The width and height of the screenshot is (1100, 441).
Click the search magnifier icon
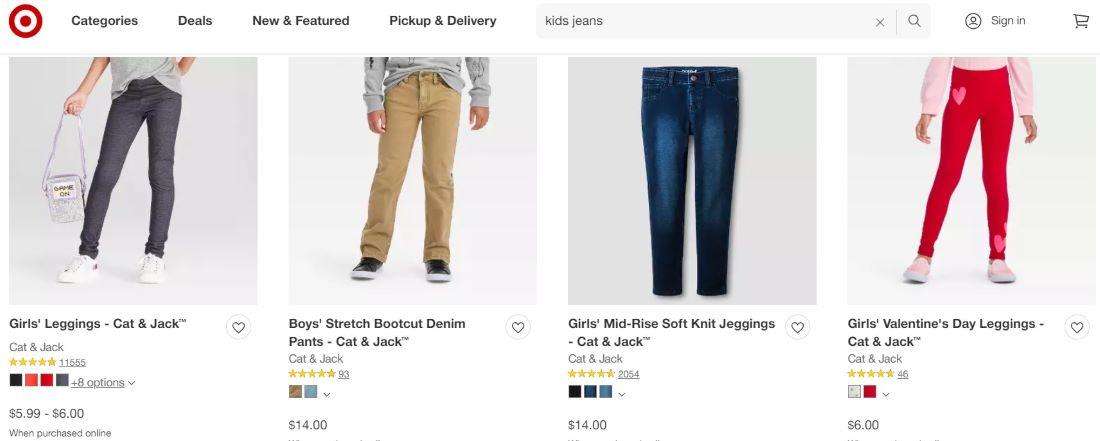tap(914, 21)
